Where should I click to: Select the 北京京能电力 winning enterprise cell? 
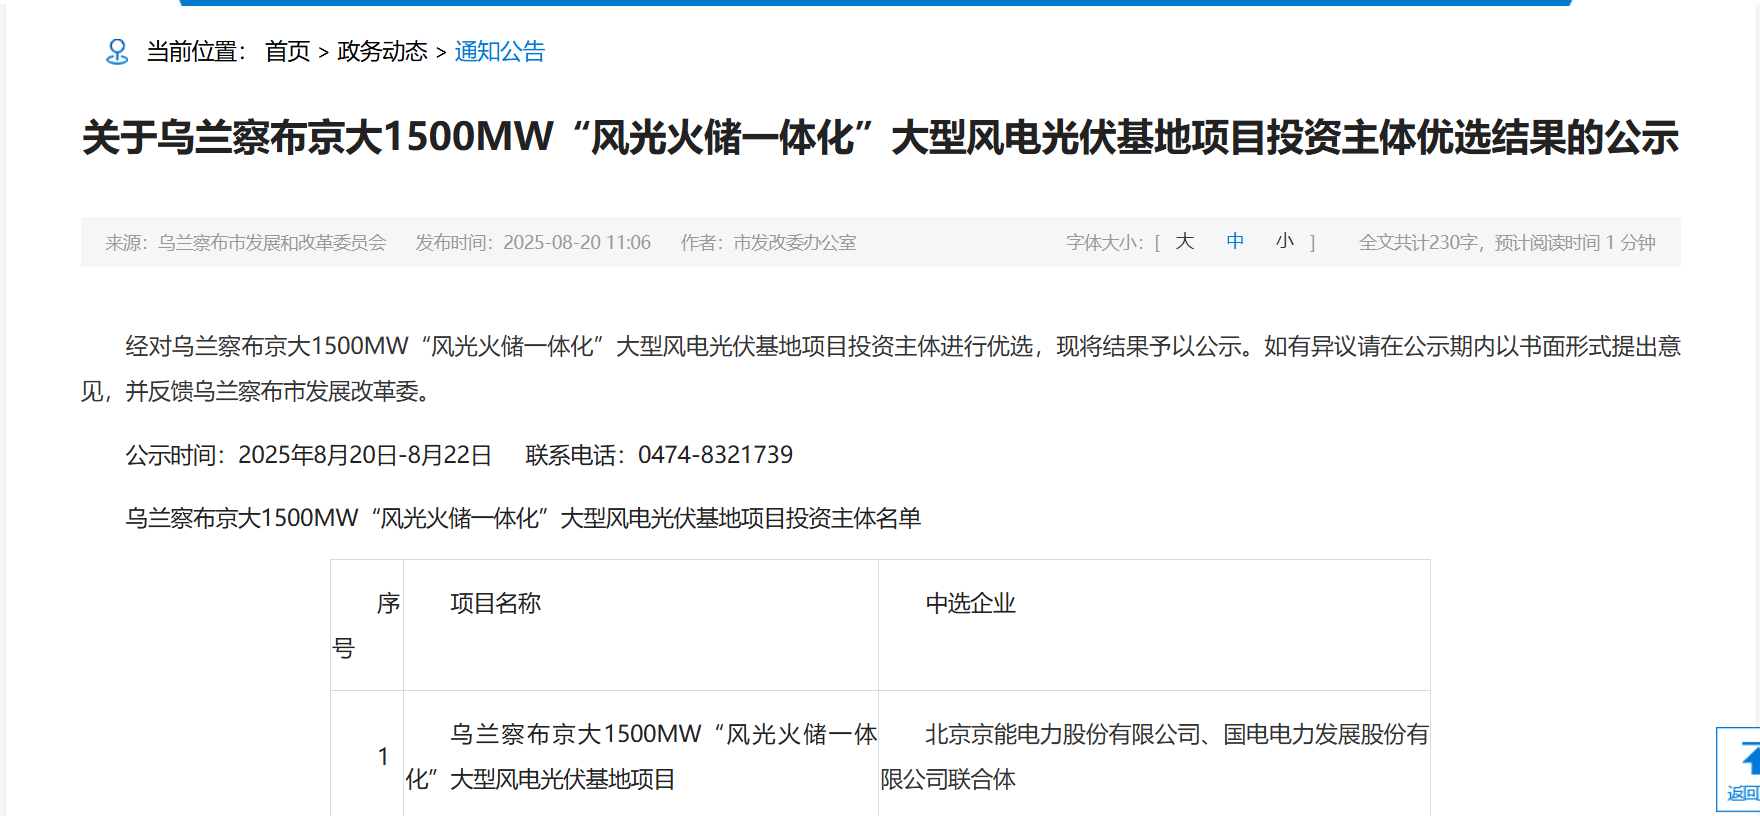tap(1154, 756)
